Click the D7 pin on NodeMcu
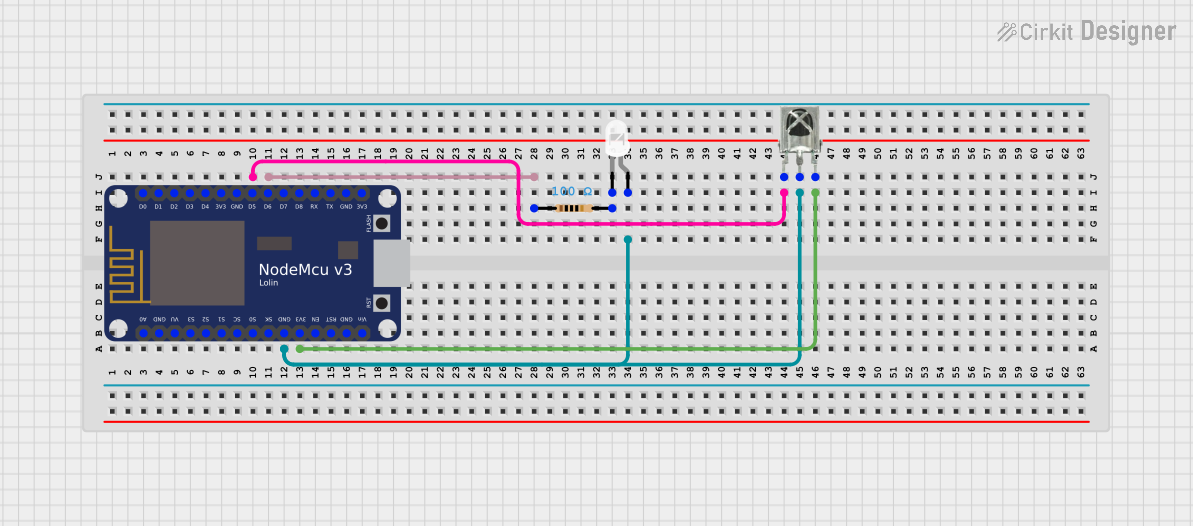 click(283, 193)
